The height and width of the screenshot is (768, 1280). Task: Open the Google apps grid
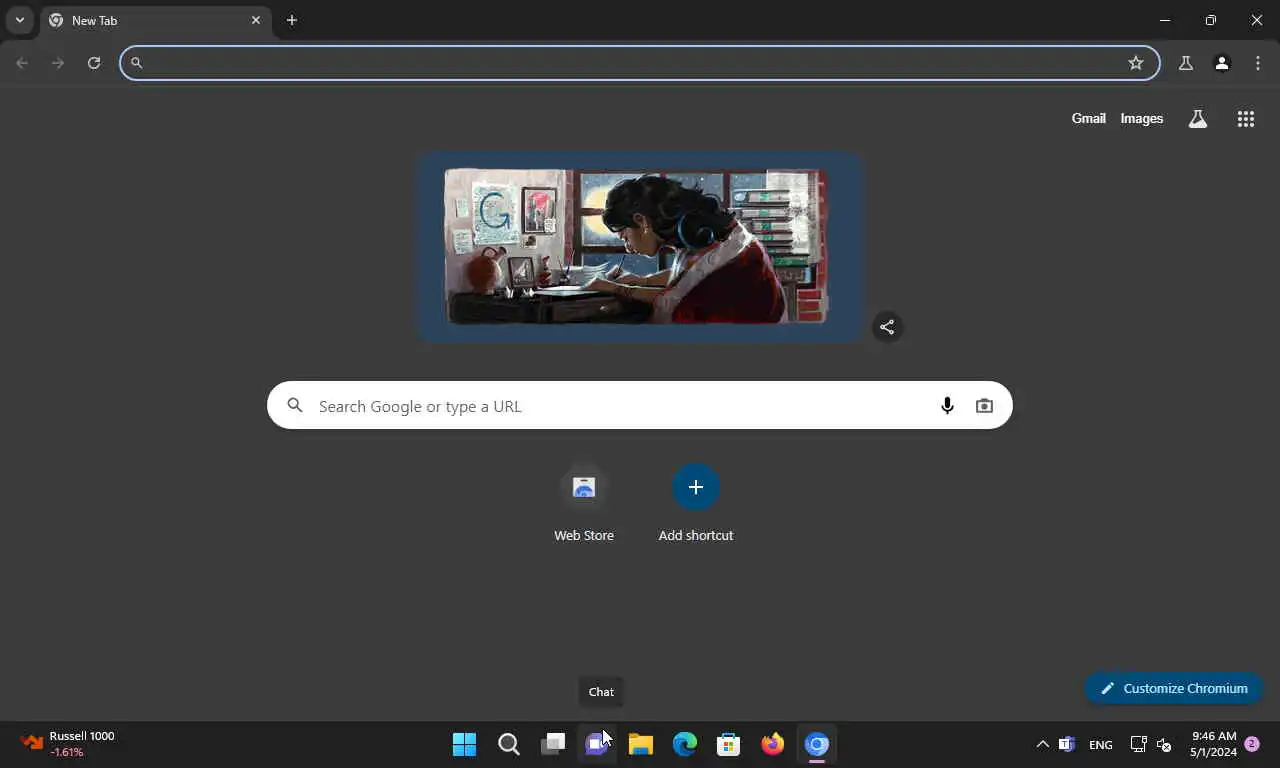pyautogui.click(x=1246, y=119)
